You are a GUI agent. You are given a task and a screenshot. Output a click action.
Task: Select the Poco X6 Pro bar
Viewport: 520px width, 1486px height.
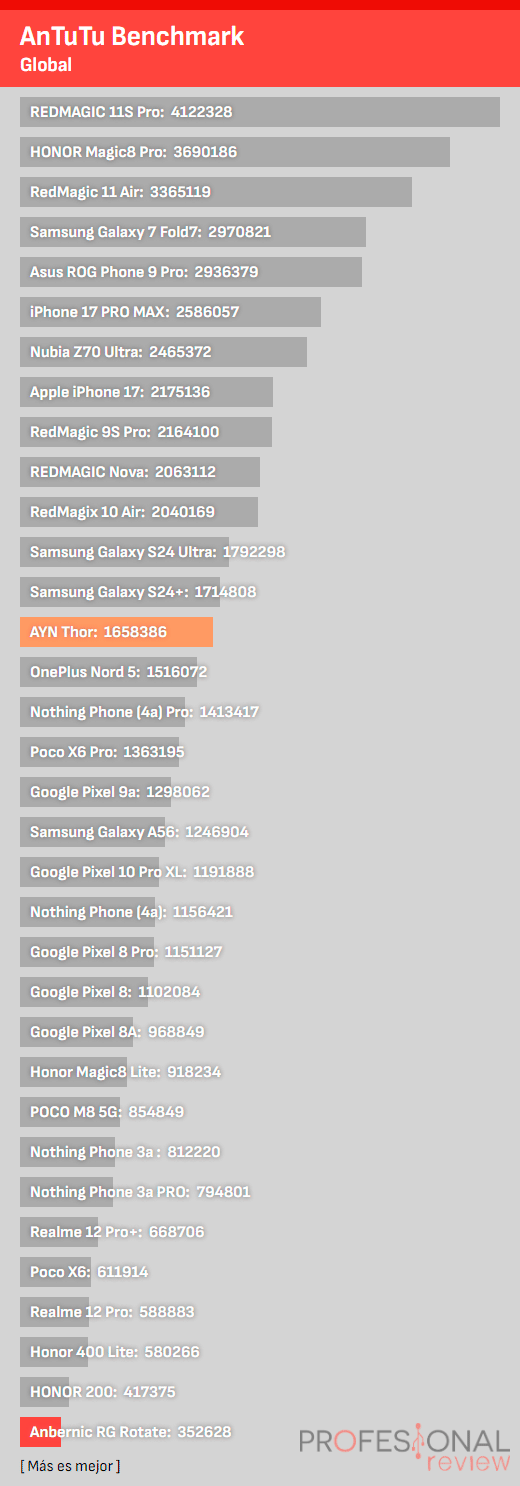click(x=99, y=752)
